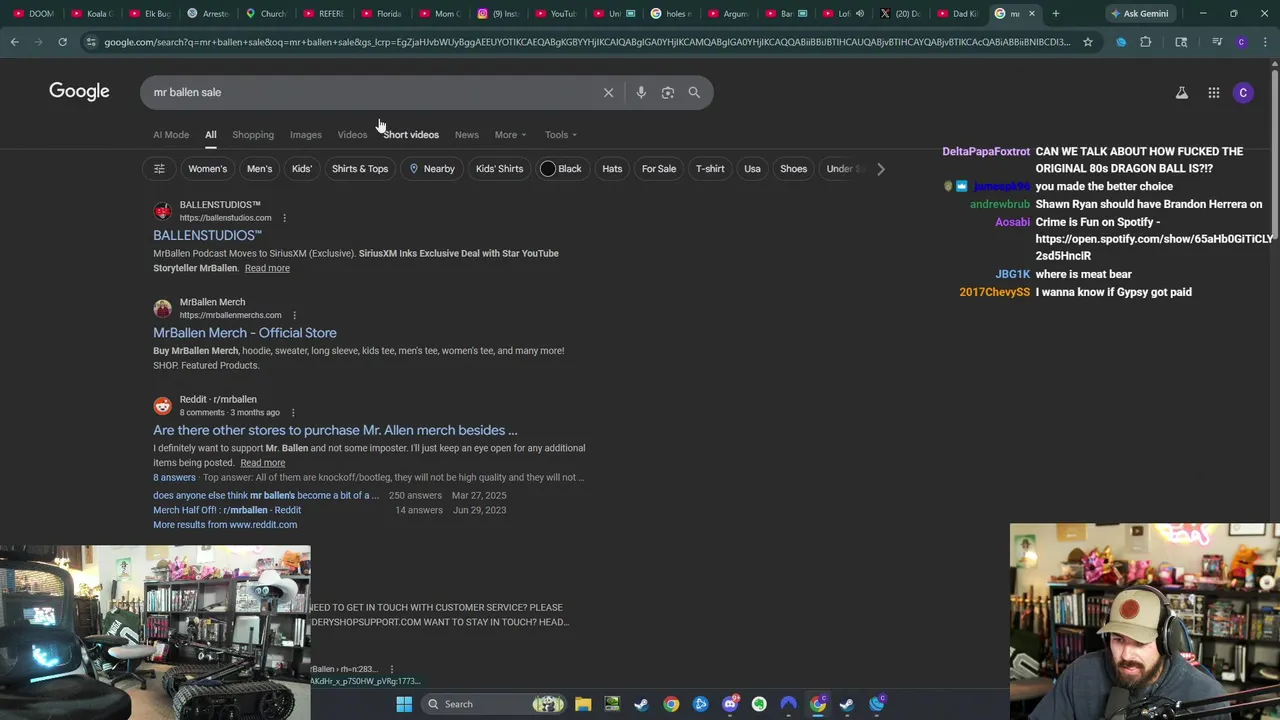Toggle the Kids' filter chip

click(x=301, y=169)
